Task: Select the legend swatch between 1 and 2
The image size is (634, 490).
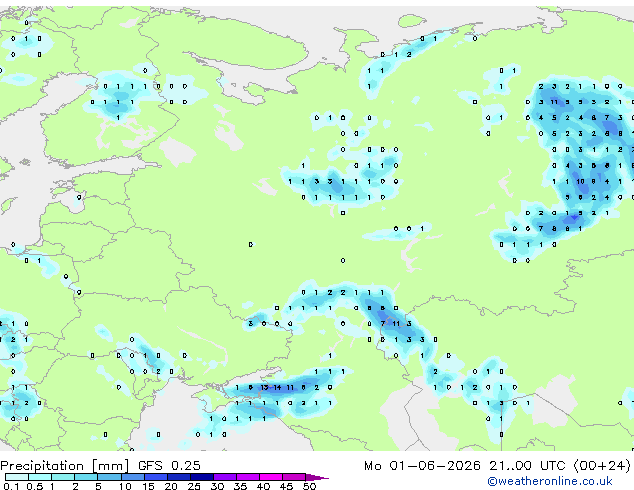Action: [x=63, y=477]
